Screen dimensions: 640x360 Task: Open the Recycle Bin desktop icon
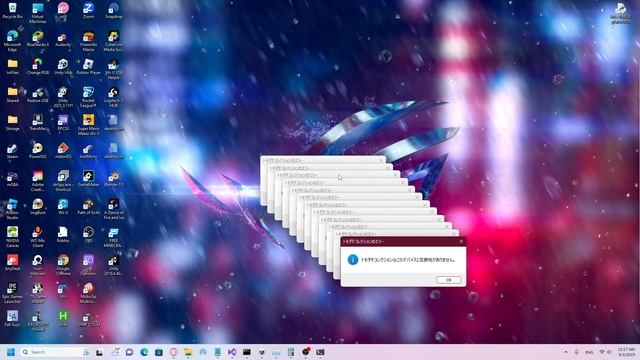(x=12, y=11)
